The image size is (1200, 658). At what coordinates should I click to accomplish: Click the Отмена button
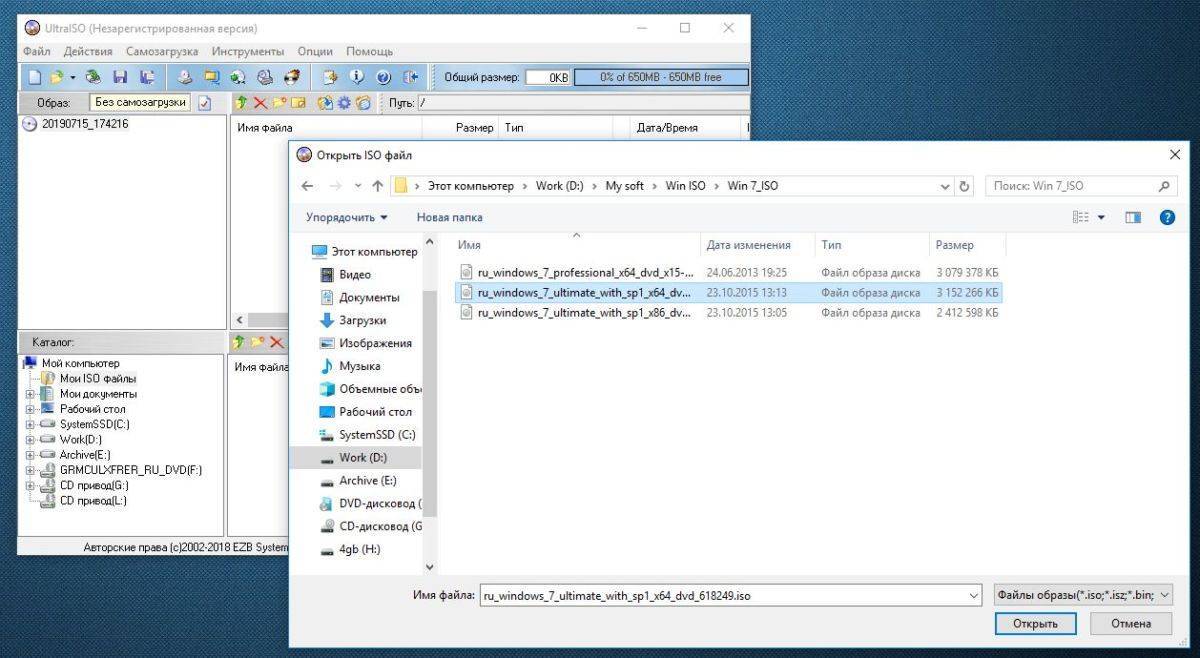1128,623
